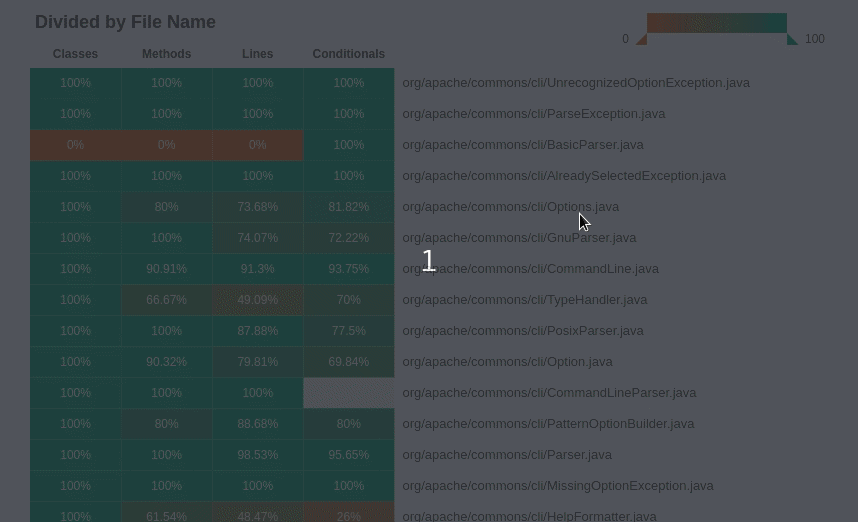
Task: Click the Lines column header
Action: (257, 54)
